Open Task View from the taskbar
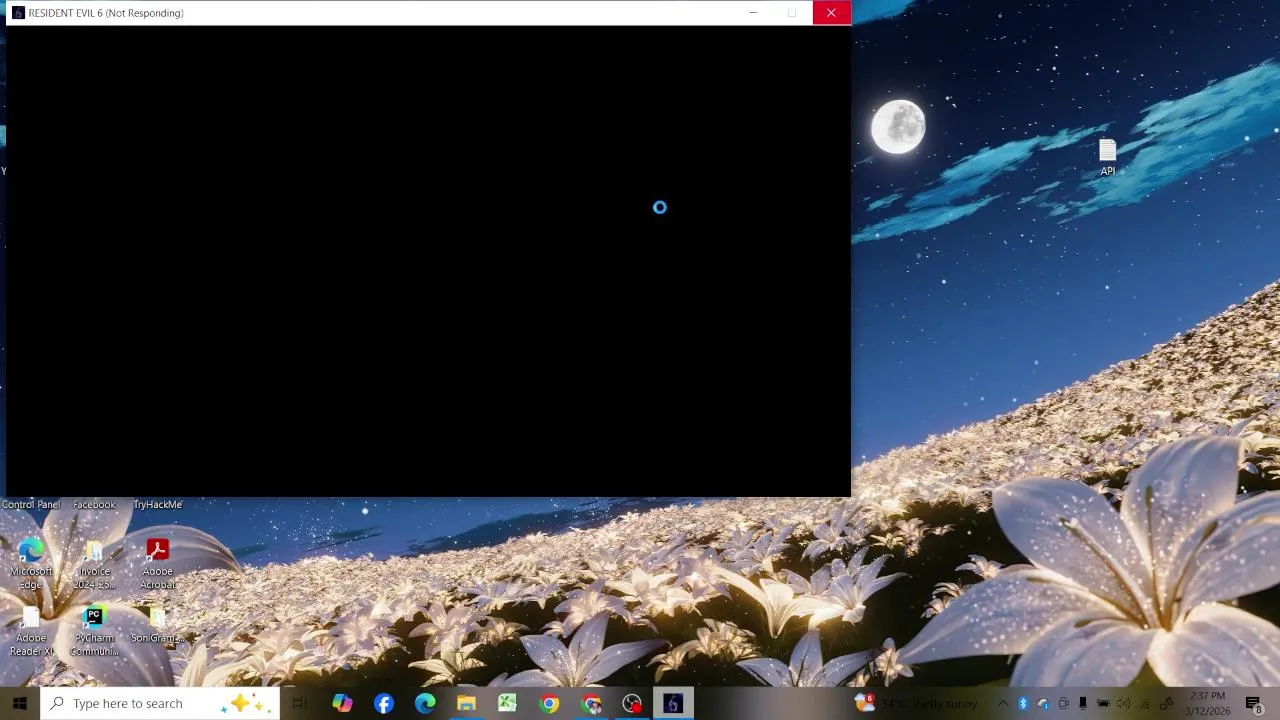Screen dimensions: 1280x720 tap(299, 703)
